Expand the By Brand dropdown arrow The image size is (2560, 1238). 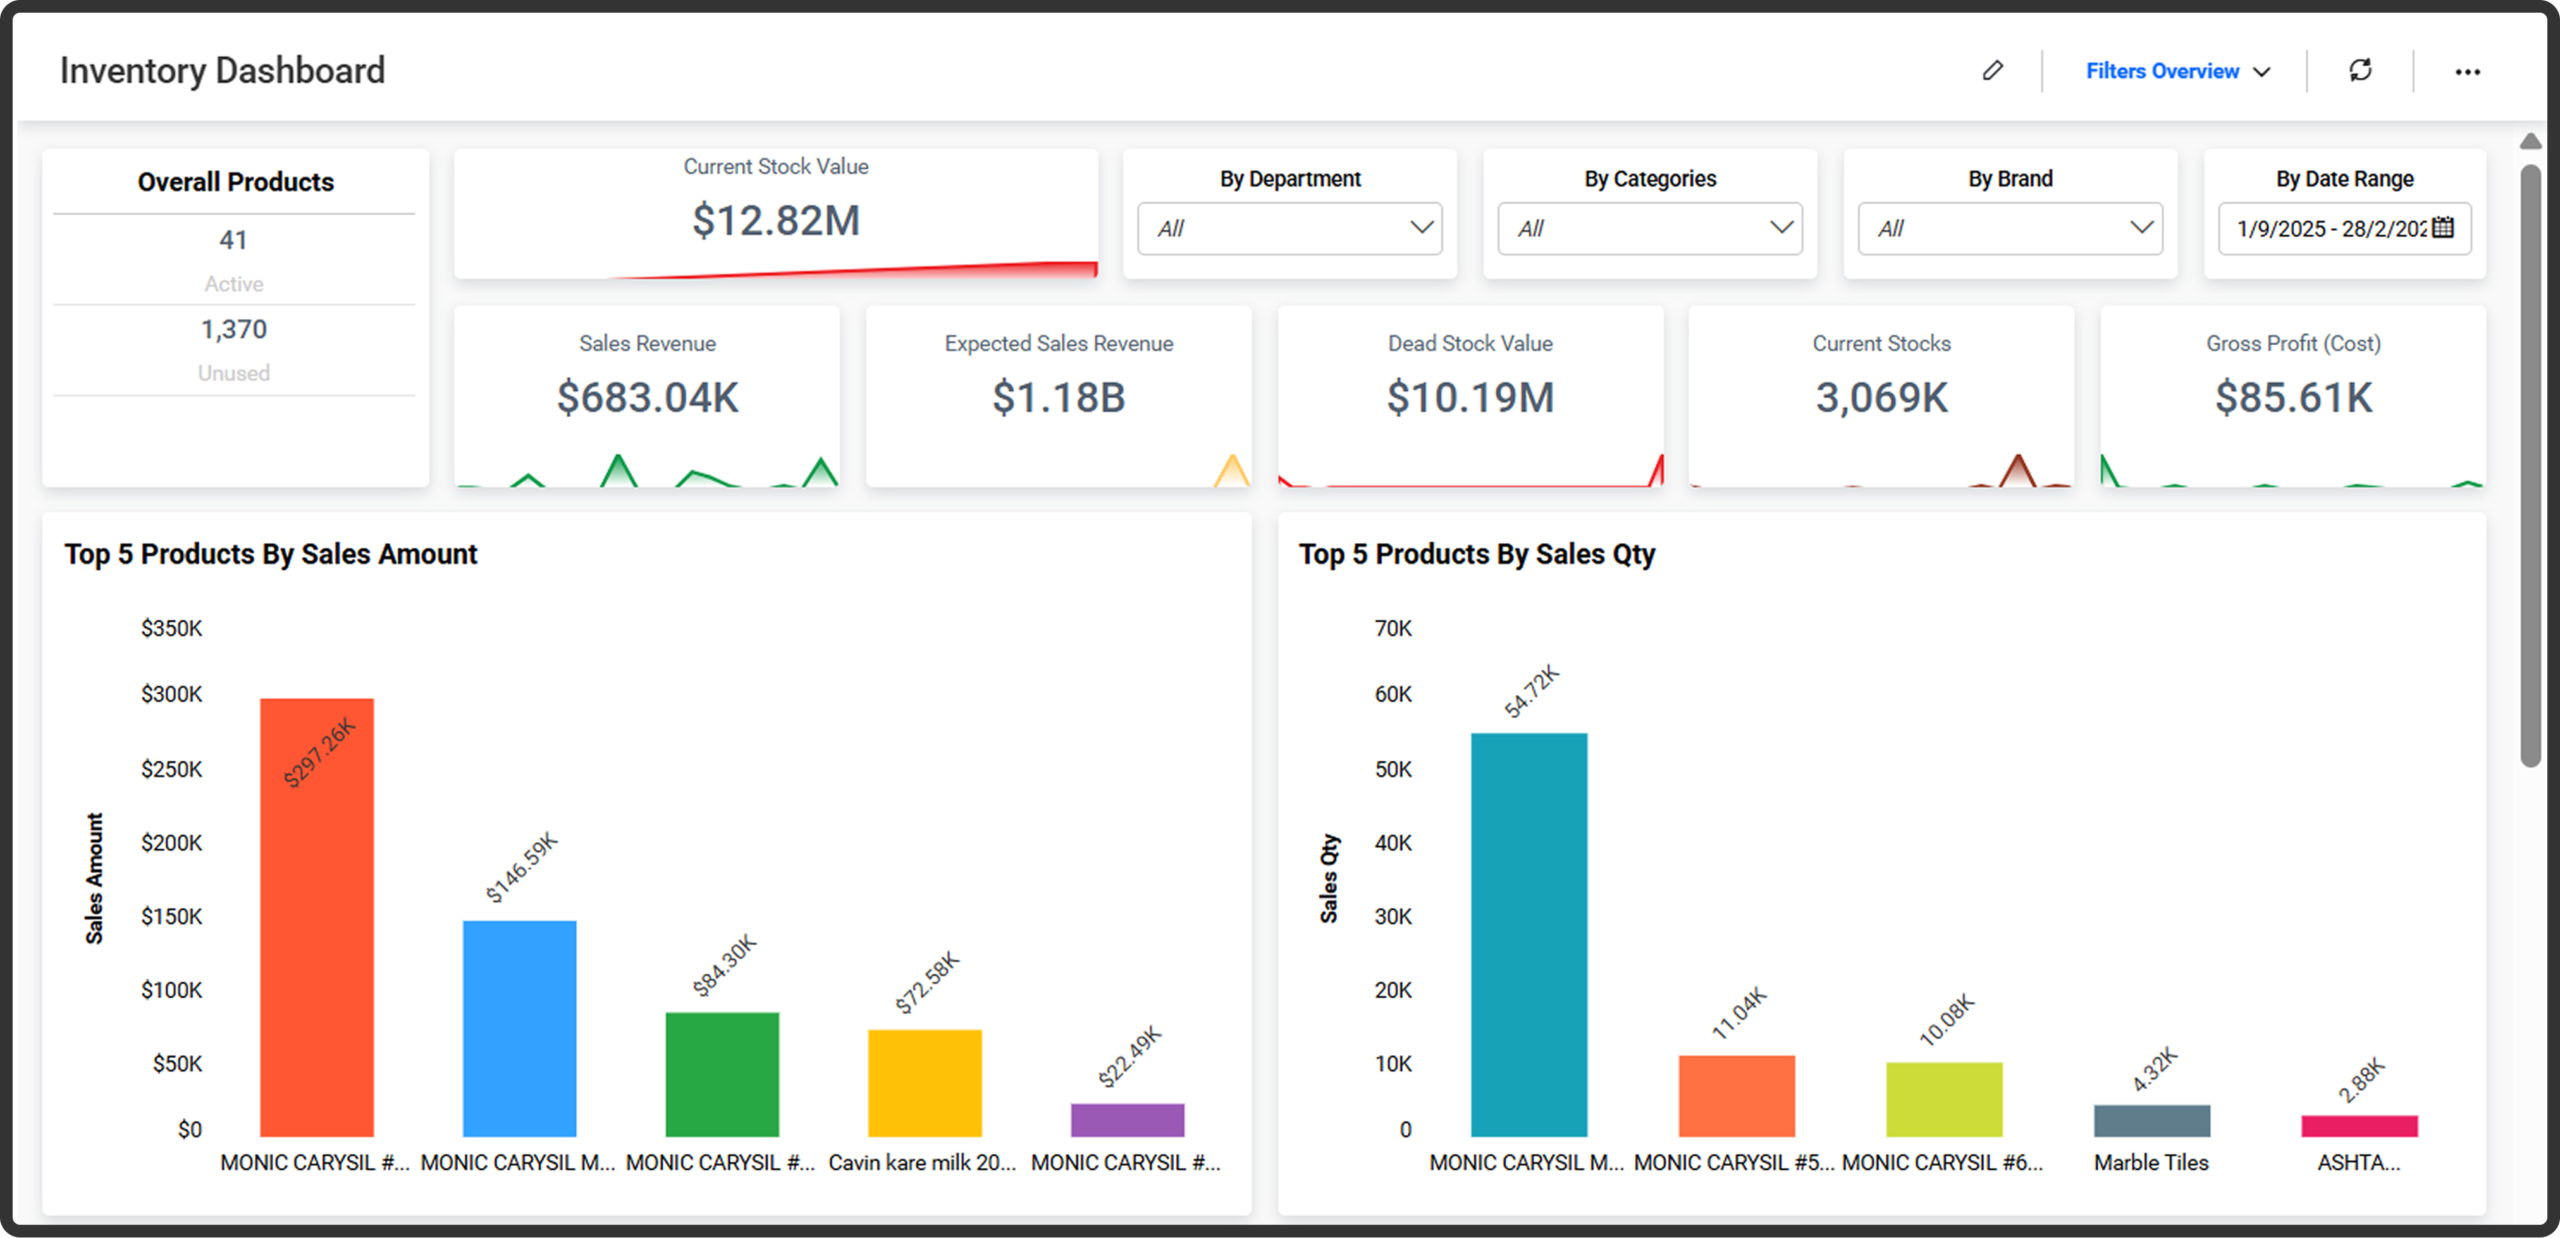2141,227
